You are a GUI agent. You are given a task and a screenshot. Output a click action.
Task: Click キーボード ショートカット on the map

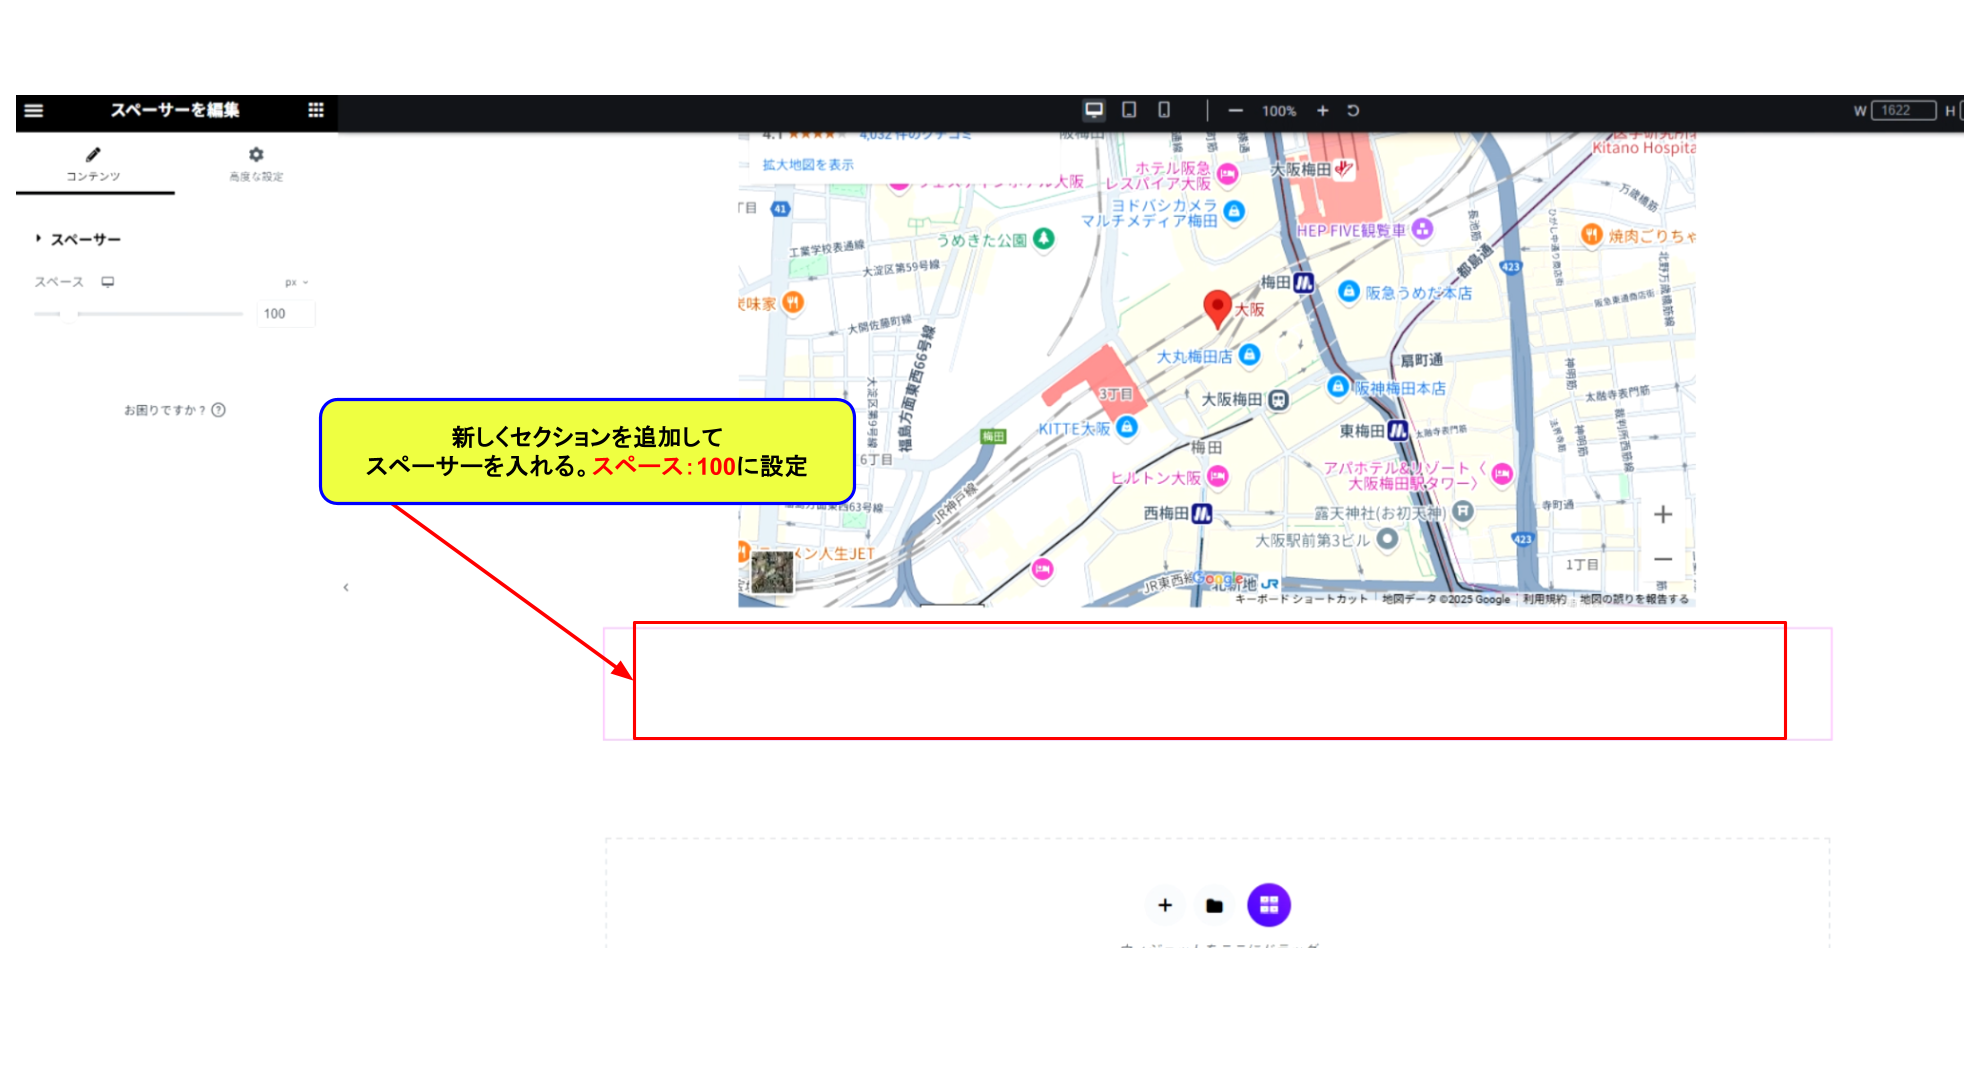[x=1301, y=599]
